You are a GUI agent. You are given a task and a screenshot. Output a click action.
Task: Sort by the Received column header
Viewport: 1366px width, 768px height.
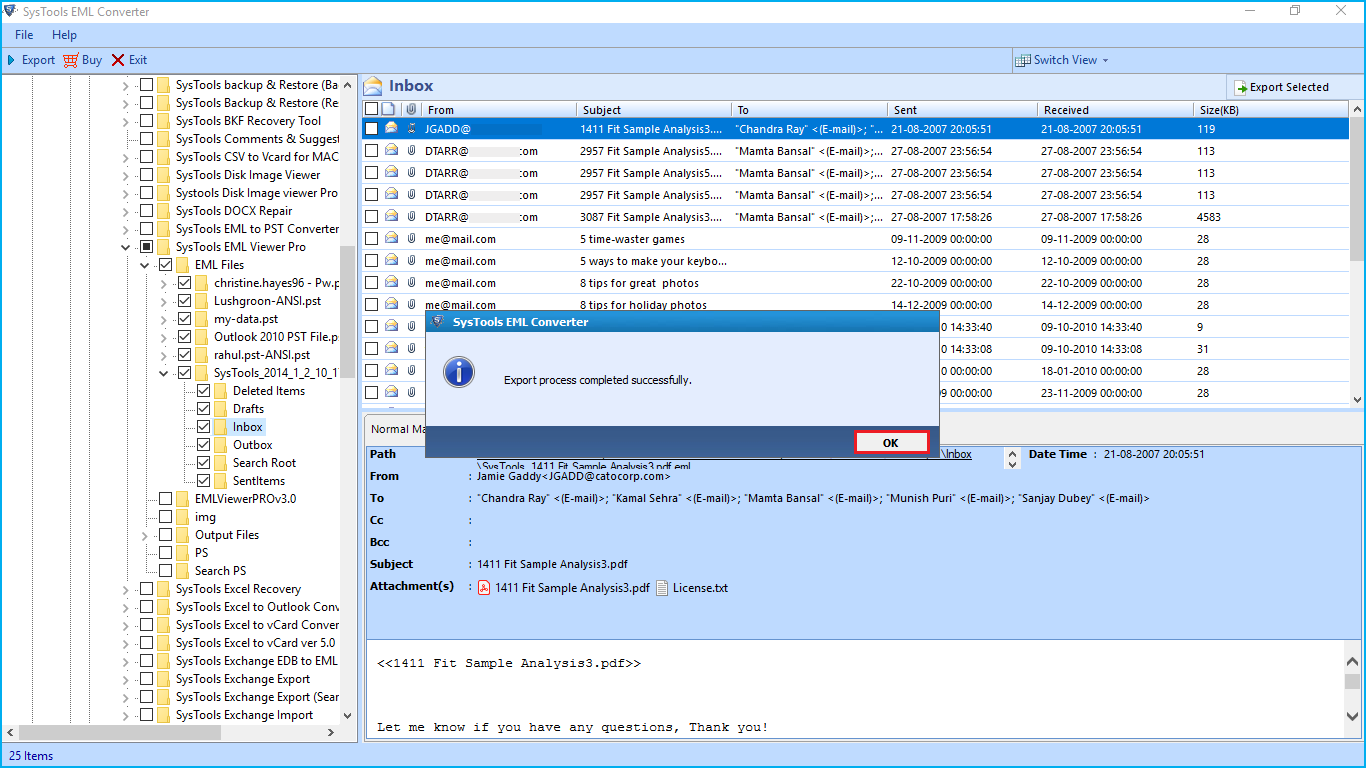(1115, 109)
